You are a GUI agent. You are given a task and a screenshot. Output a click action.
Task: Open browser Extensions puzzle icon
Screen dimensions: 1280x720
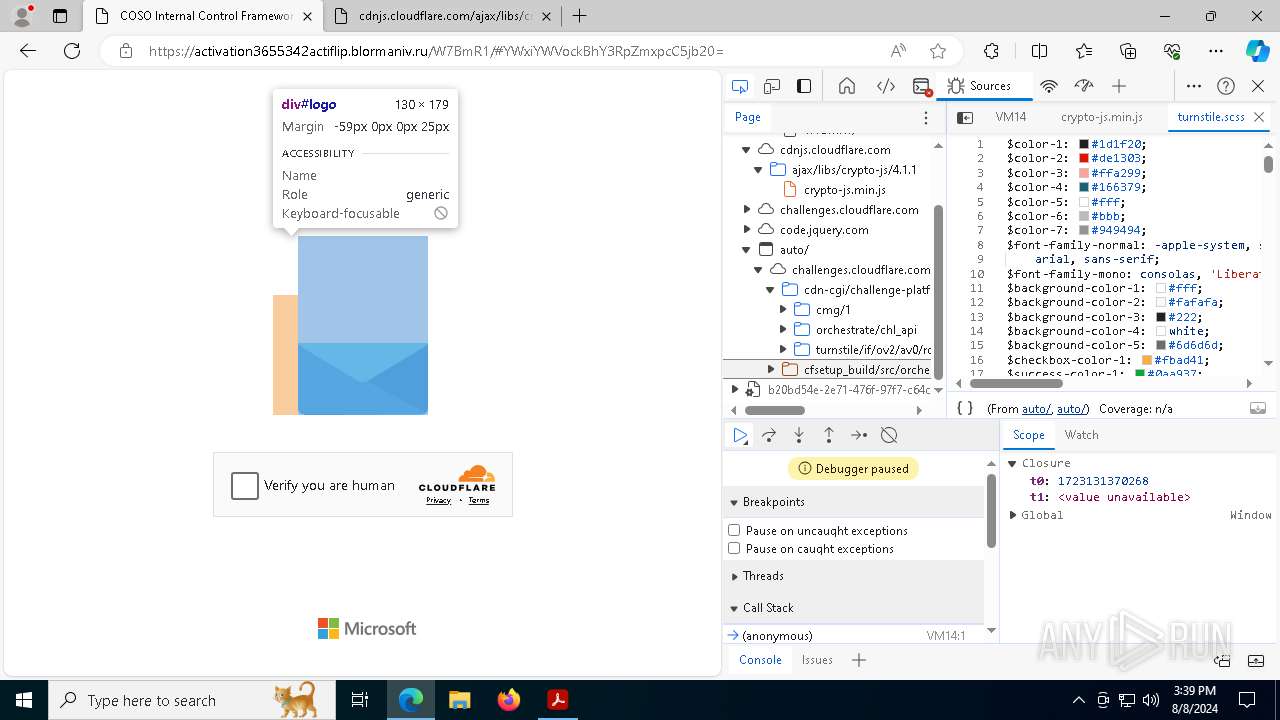[x=991, y=51]
